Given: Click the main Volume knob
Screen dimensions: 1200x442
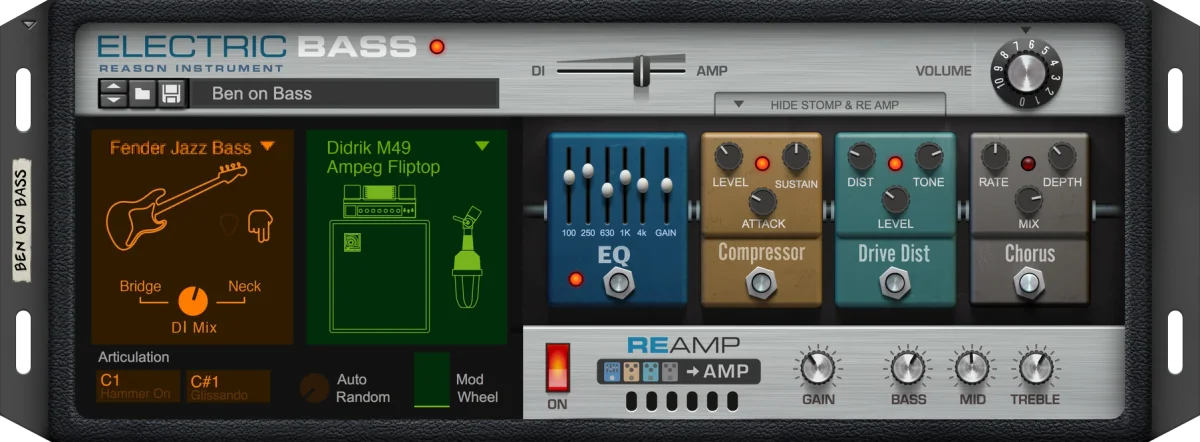Looking at the screenshot, I should pos(1027,72).
